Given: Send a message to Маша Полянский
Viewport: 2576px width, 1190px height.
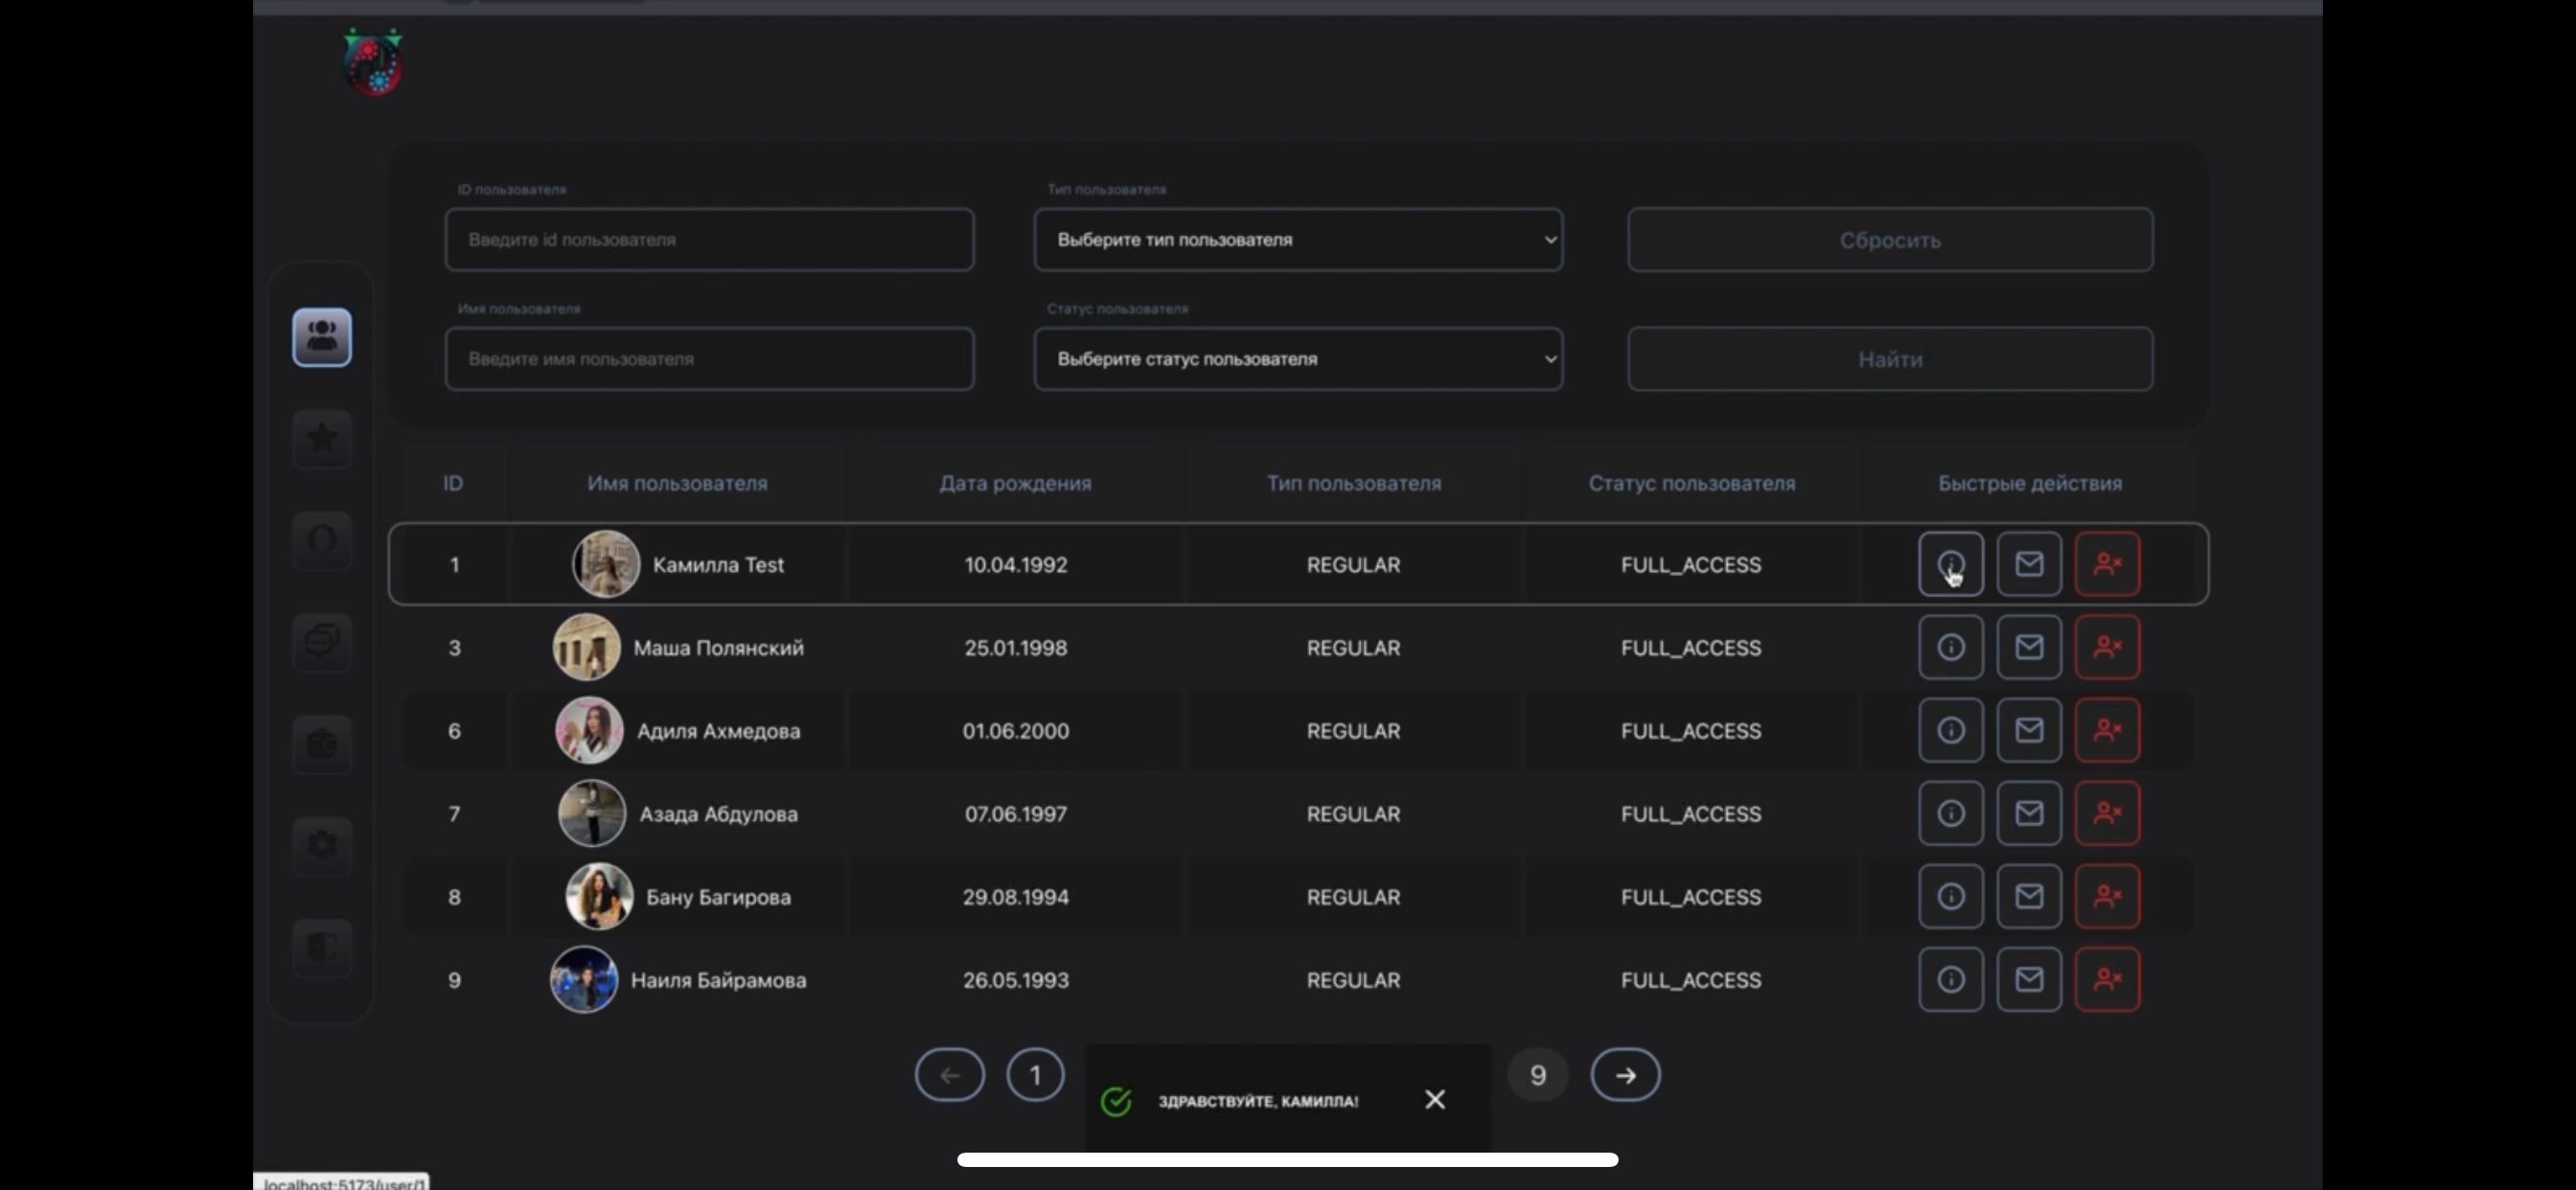Looking at the screenshot, I should pyautogui.click(x=2028, y=647).
